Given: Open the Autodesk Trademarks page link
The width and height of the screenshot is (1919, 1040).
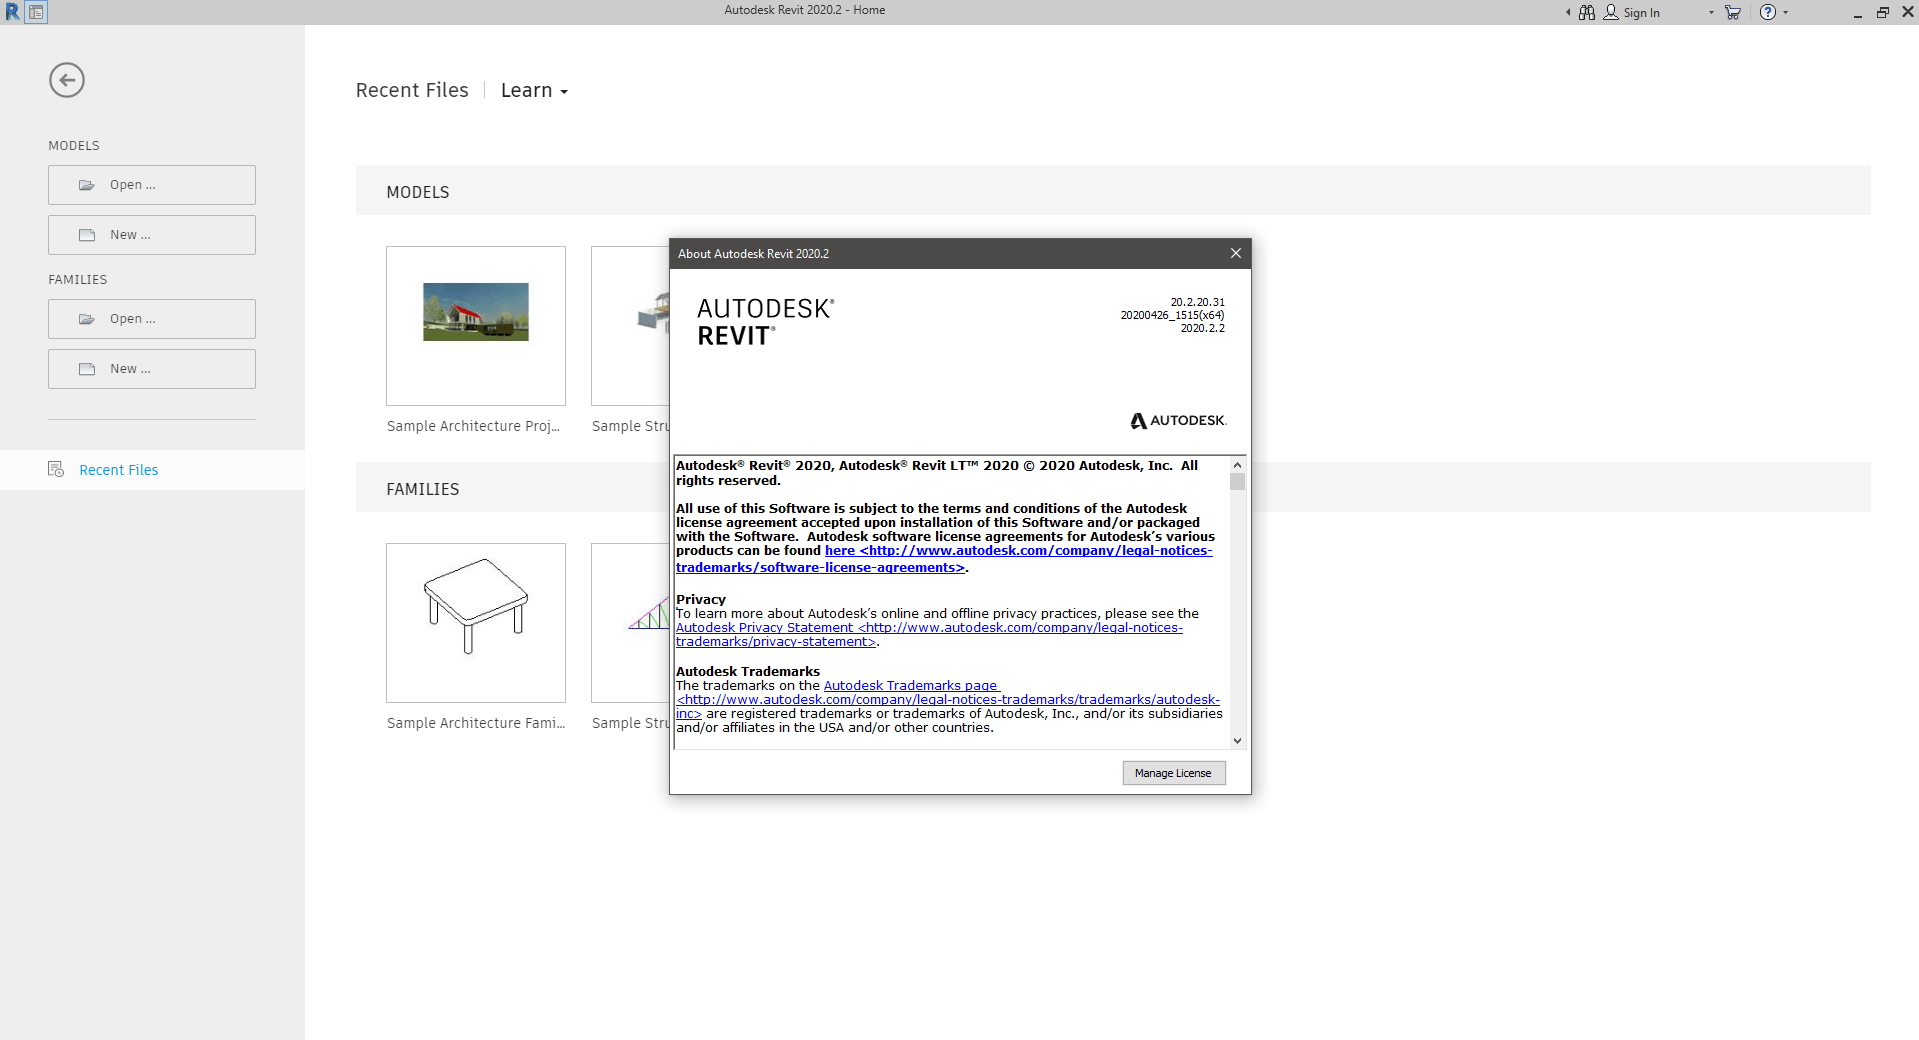Looking at the screenshot, I should click(x=948, y=700).
